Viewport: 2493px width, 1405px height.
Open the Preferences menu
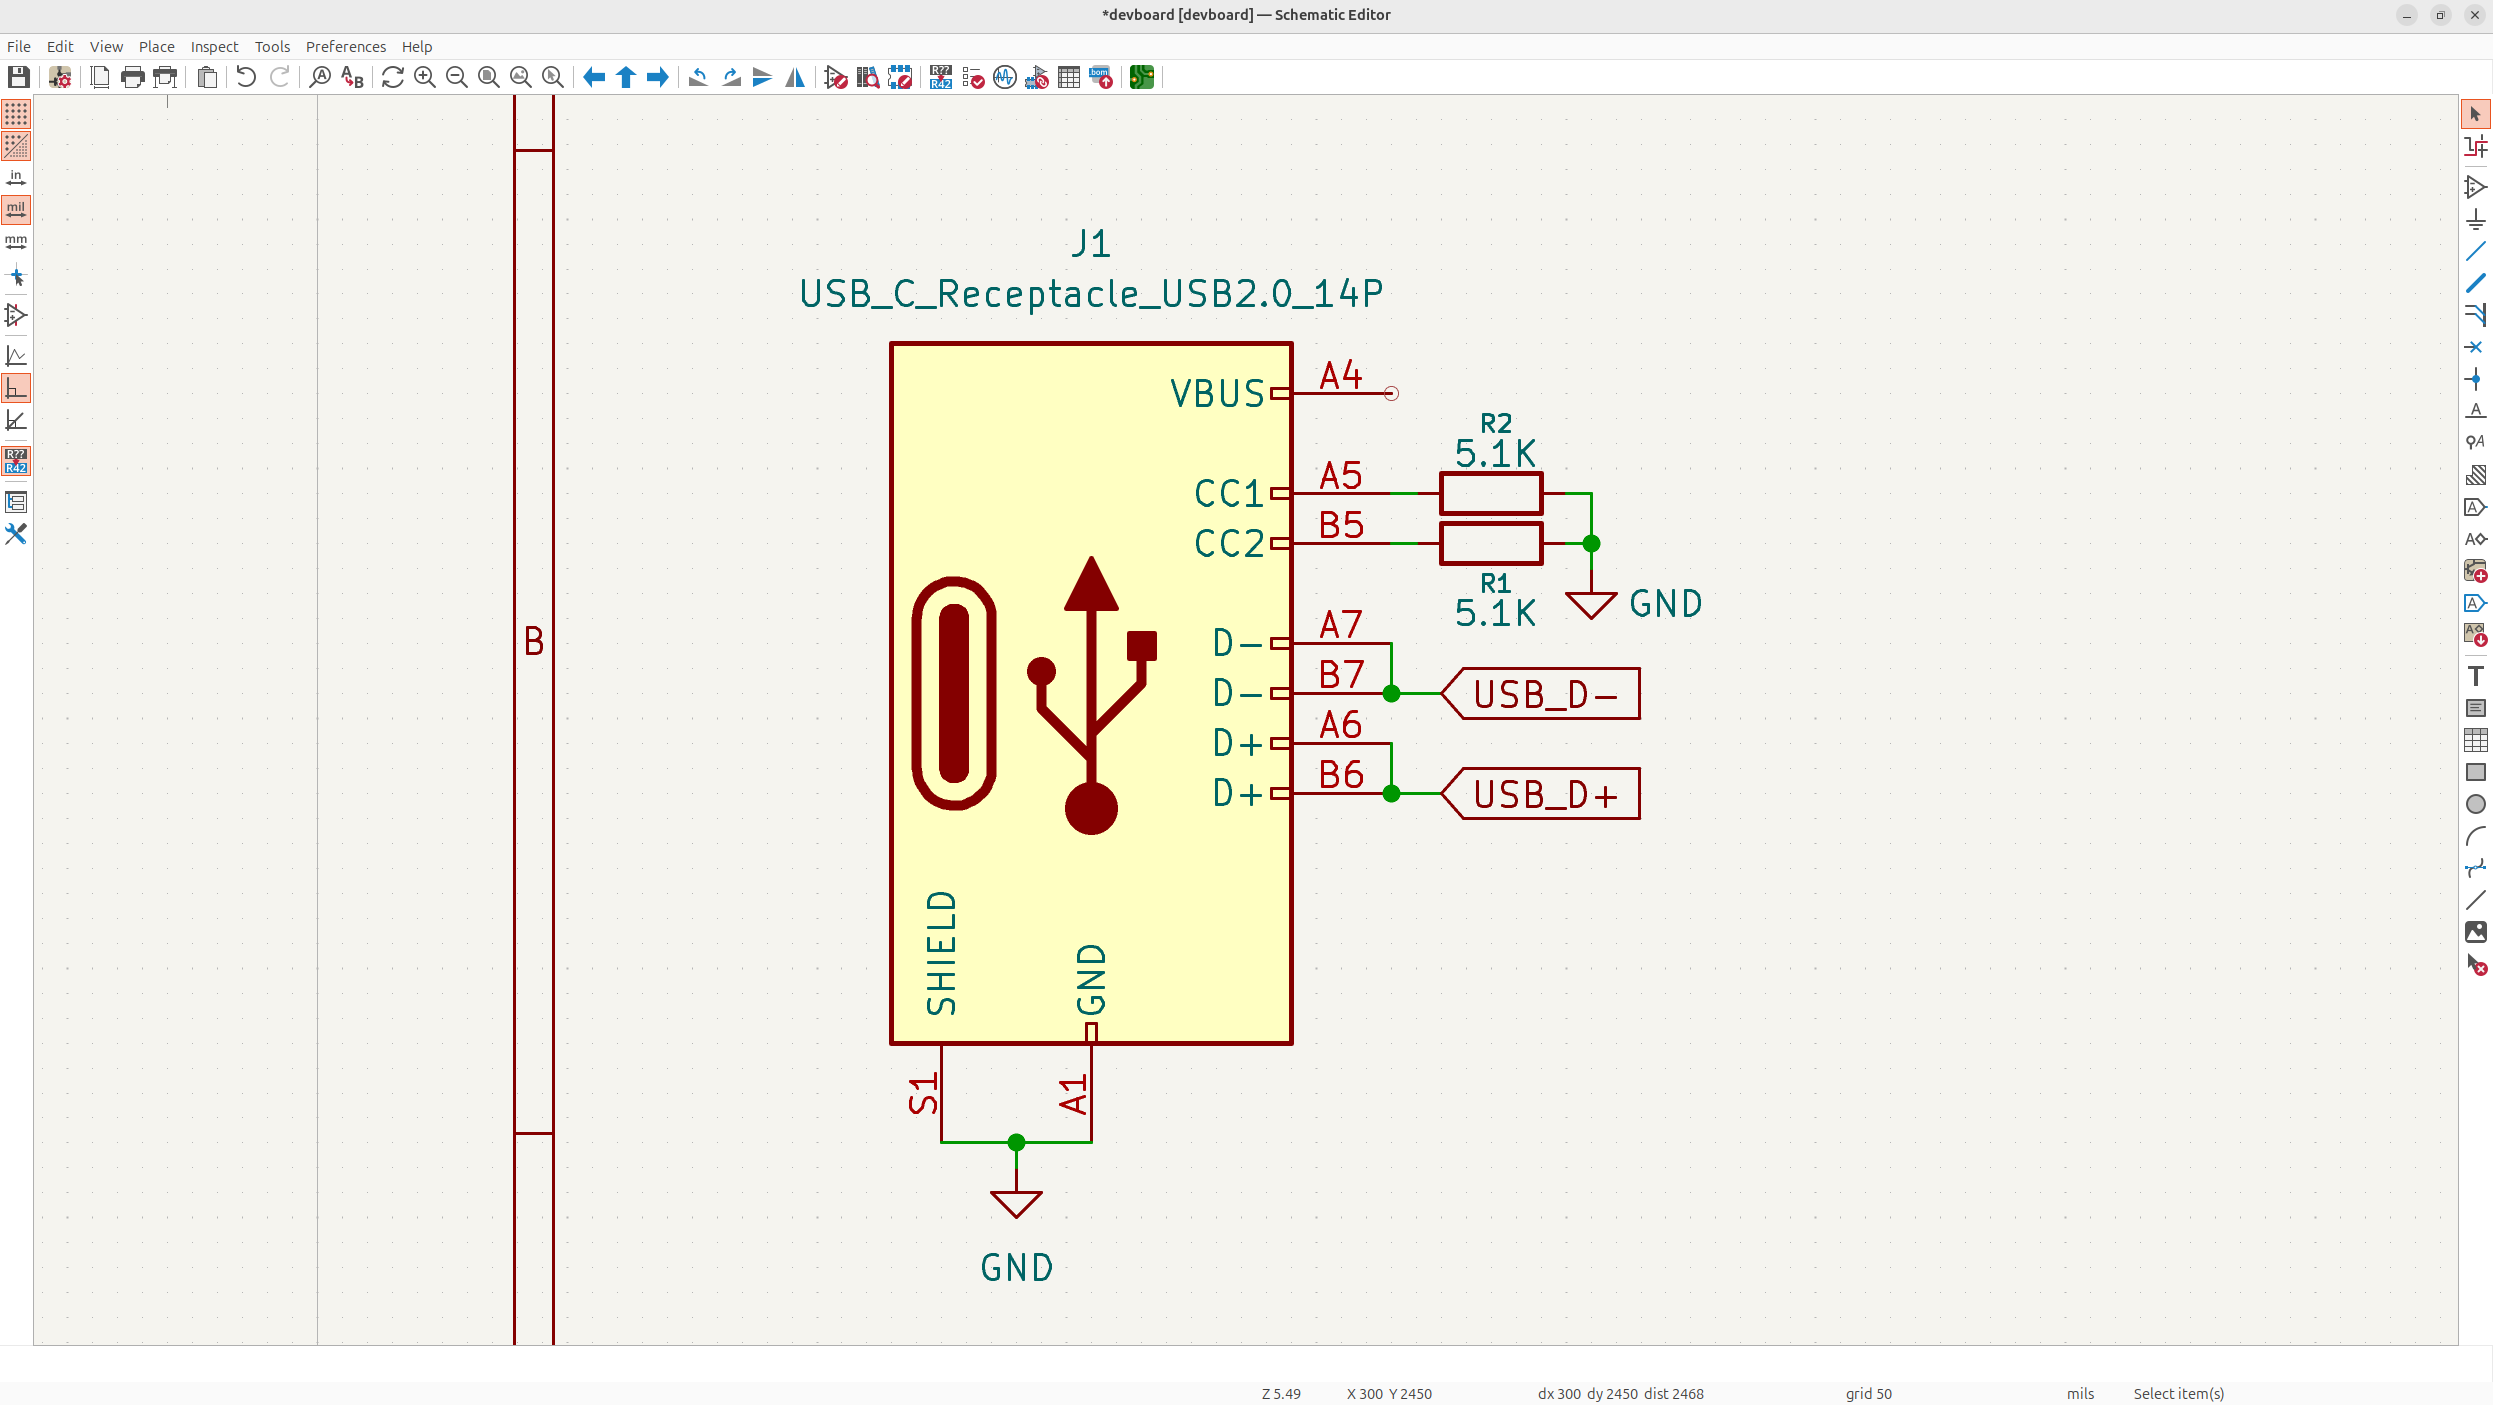tap(345, 47)
